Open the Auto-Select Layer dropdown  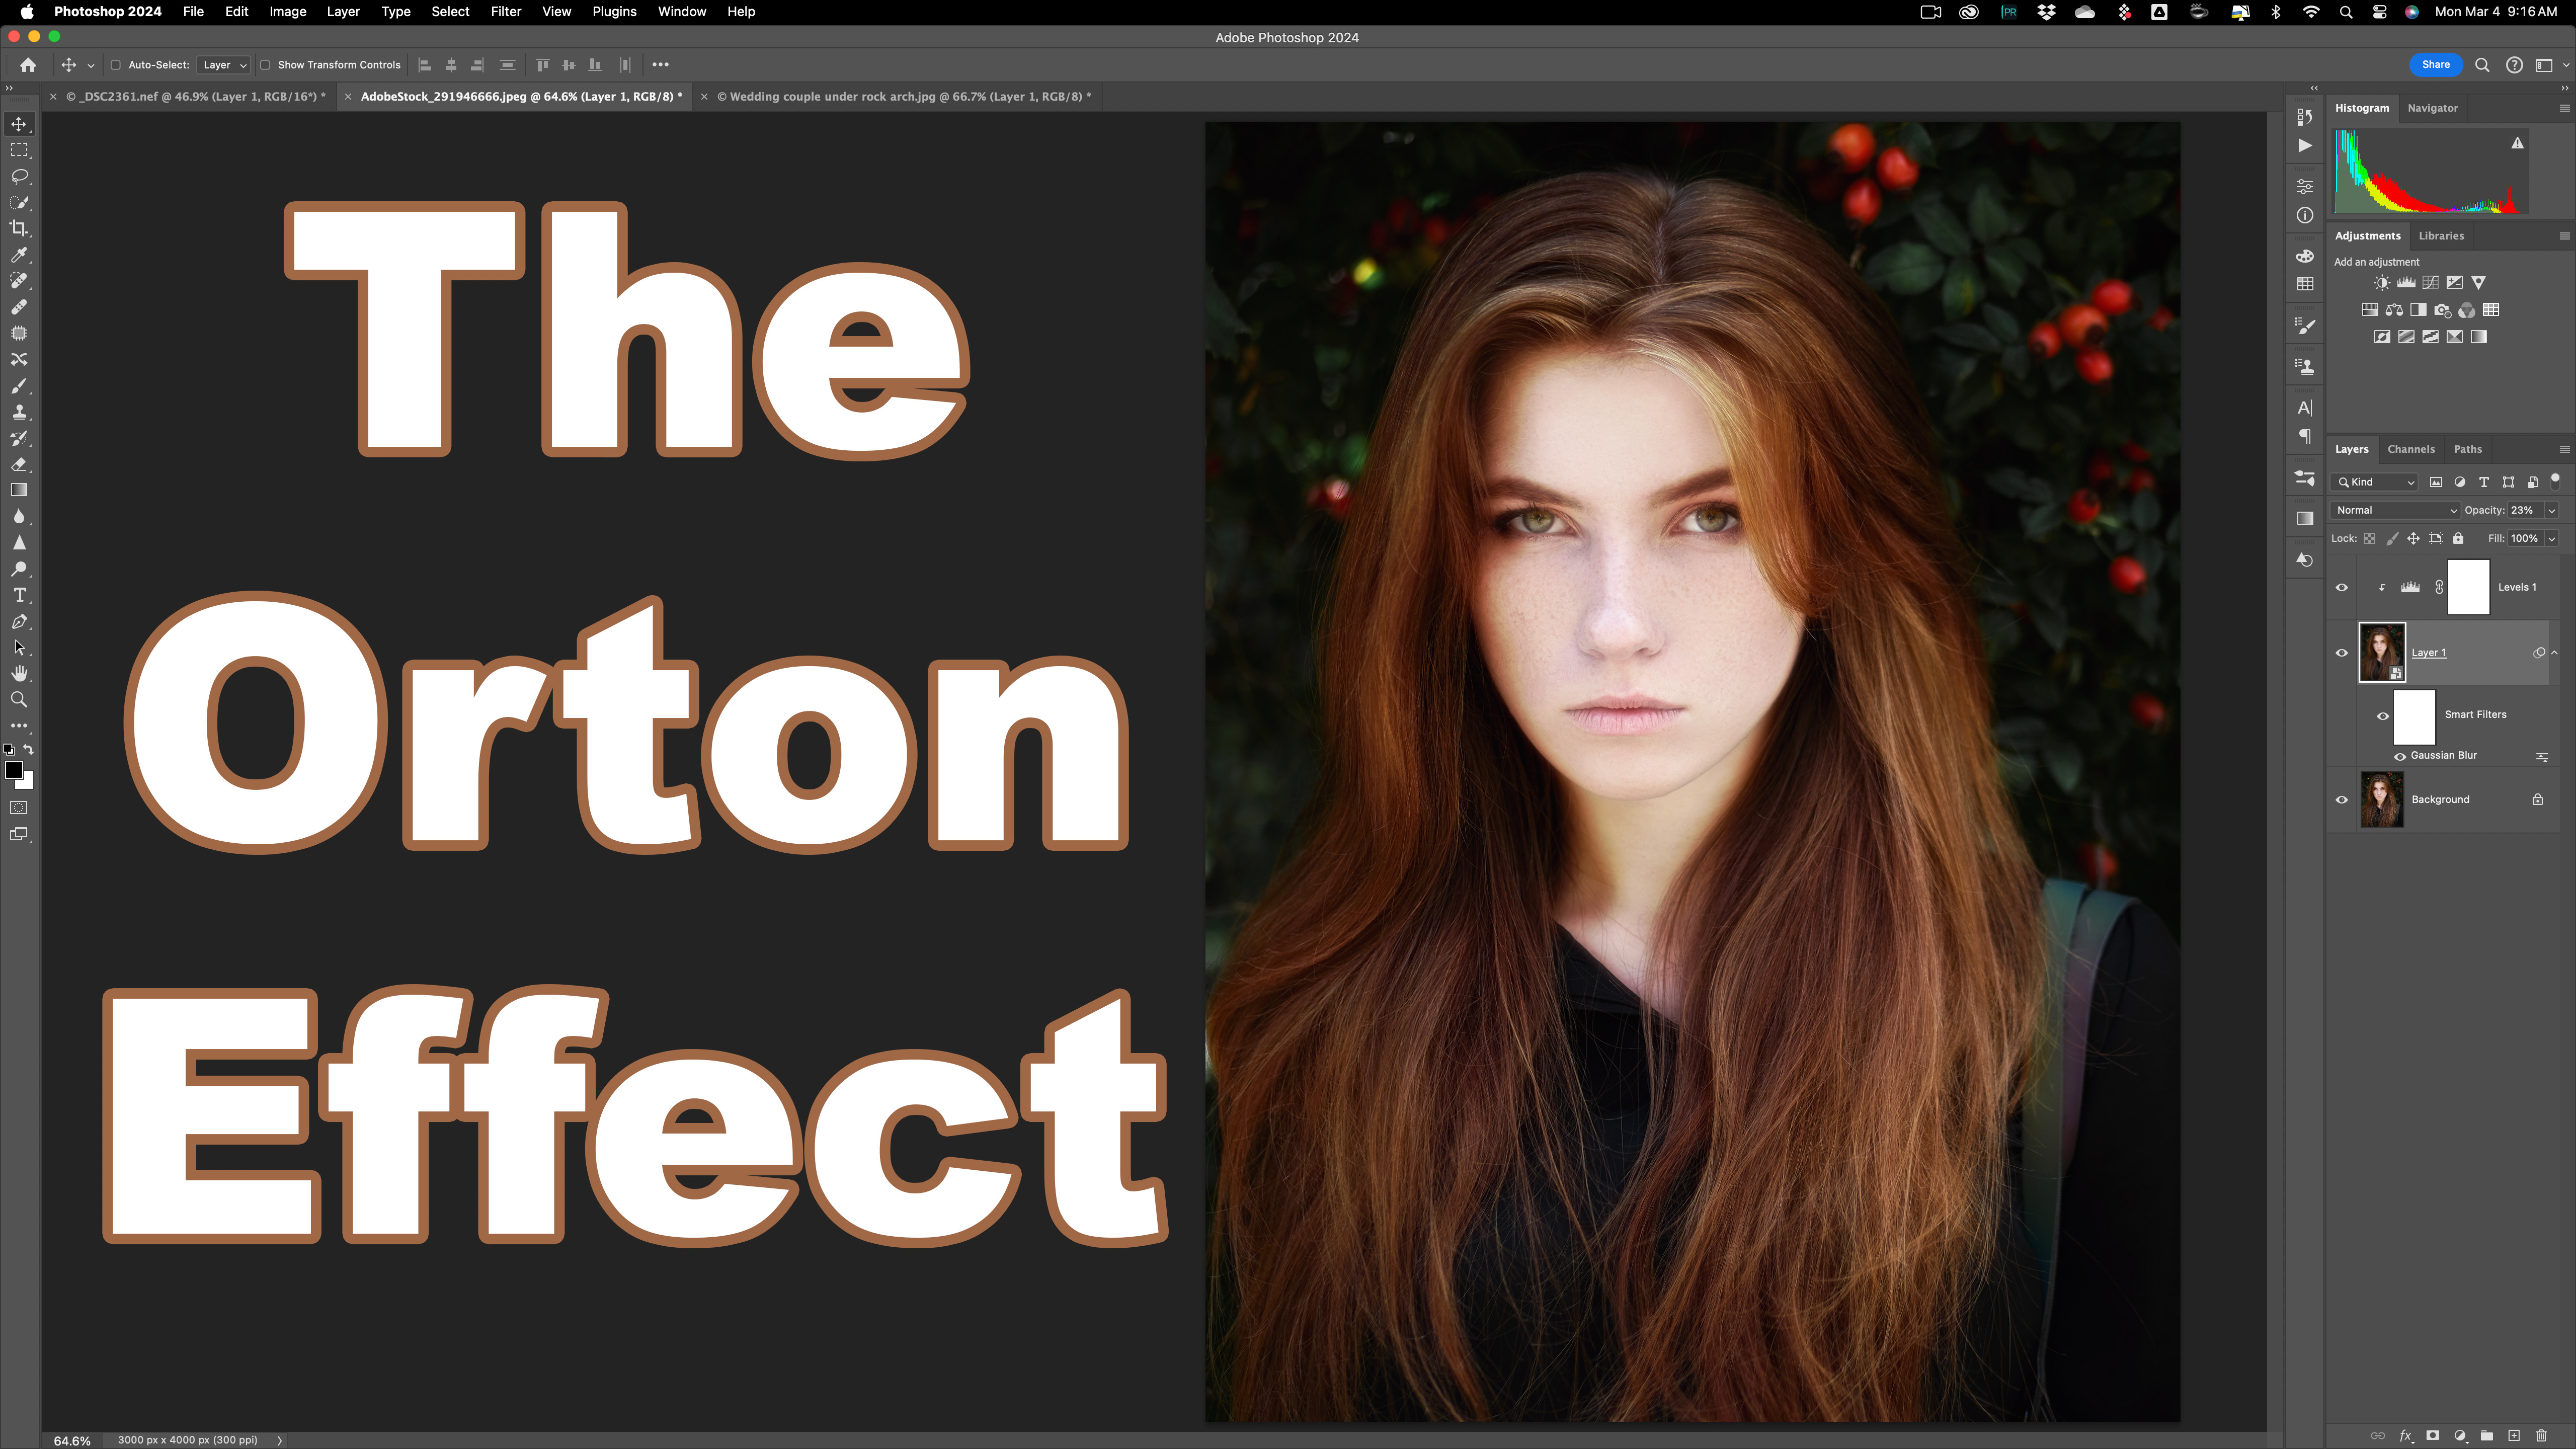[x=224, y=65]
